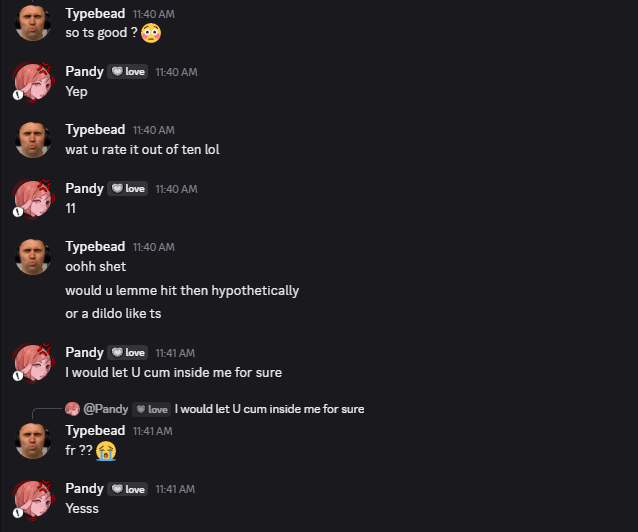Click the love tag badge above "11"
Image resolution: width=638 pixels, height=532 pixels.
tap(128, 189)
